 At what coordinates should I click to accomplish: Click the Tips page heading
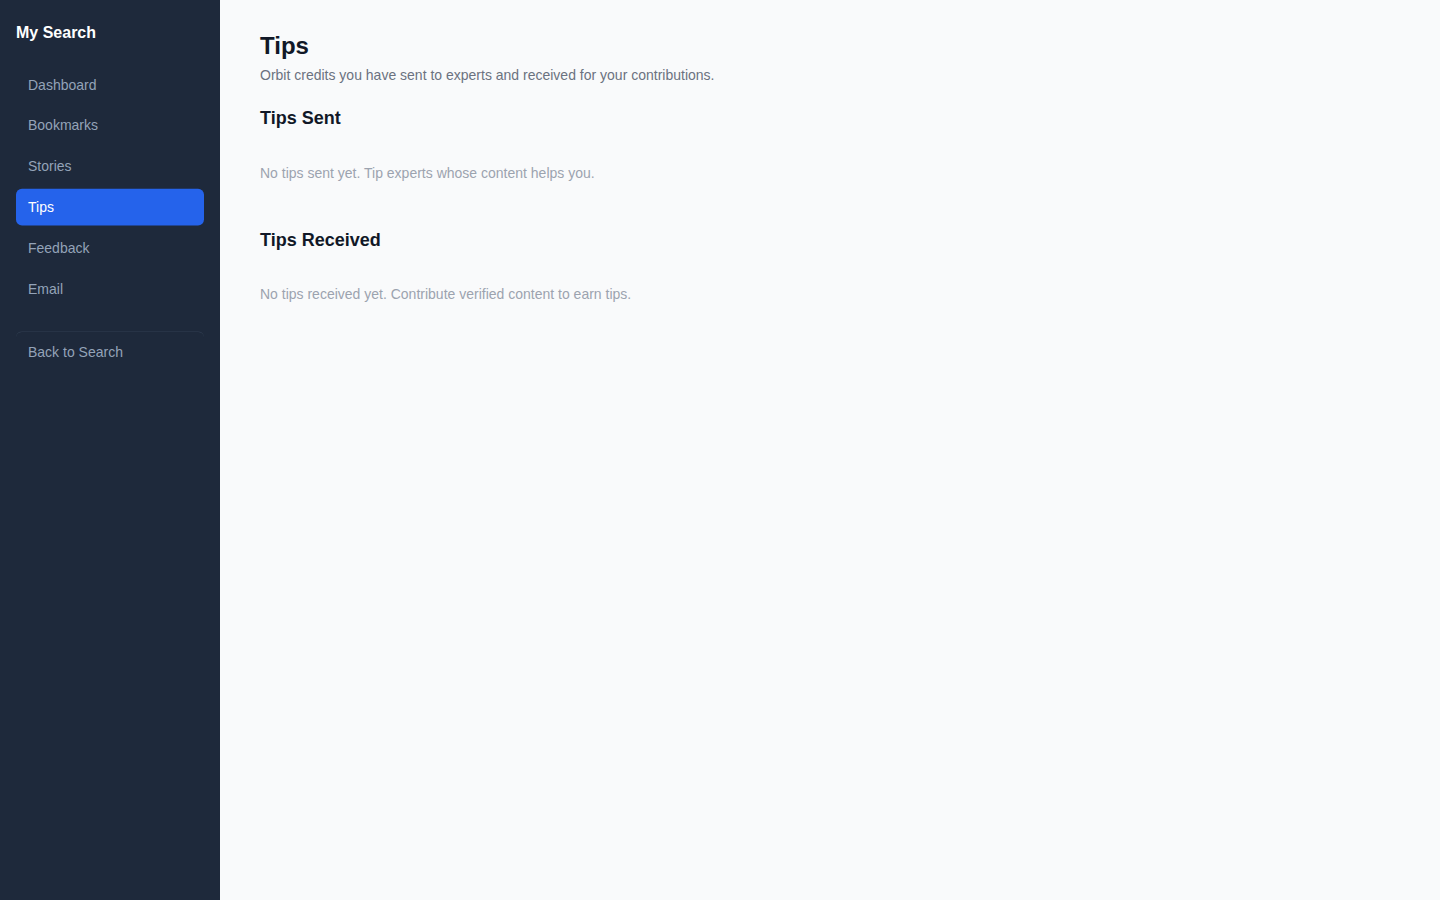[284, 46]
